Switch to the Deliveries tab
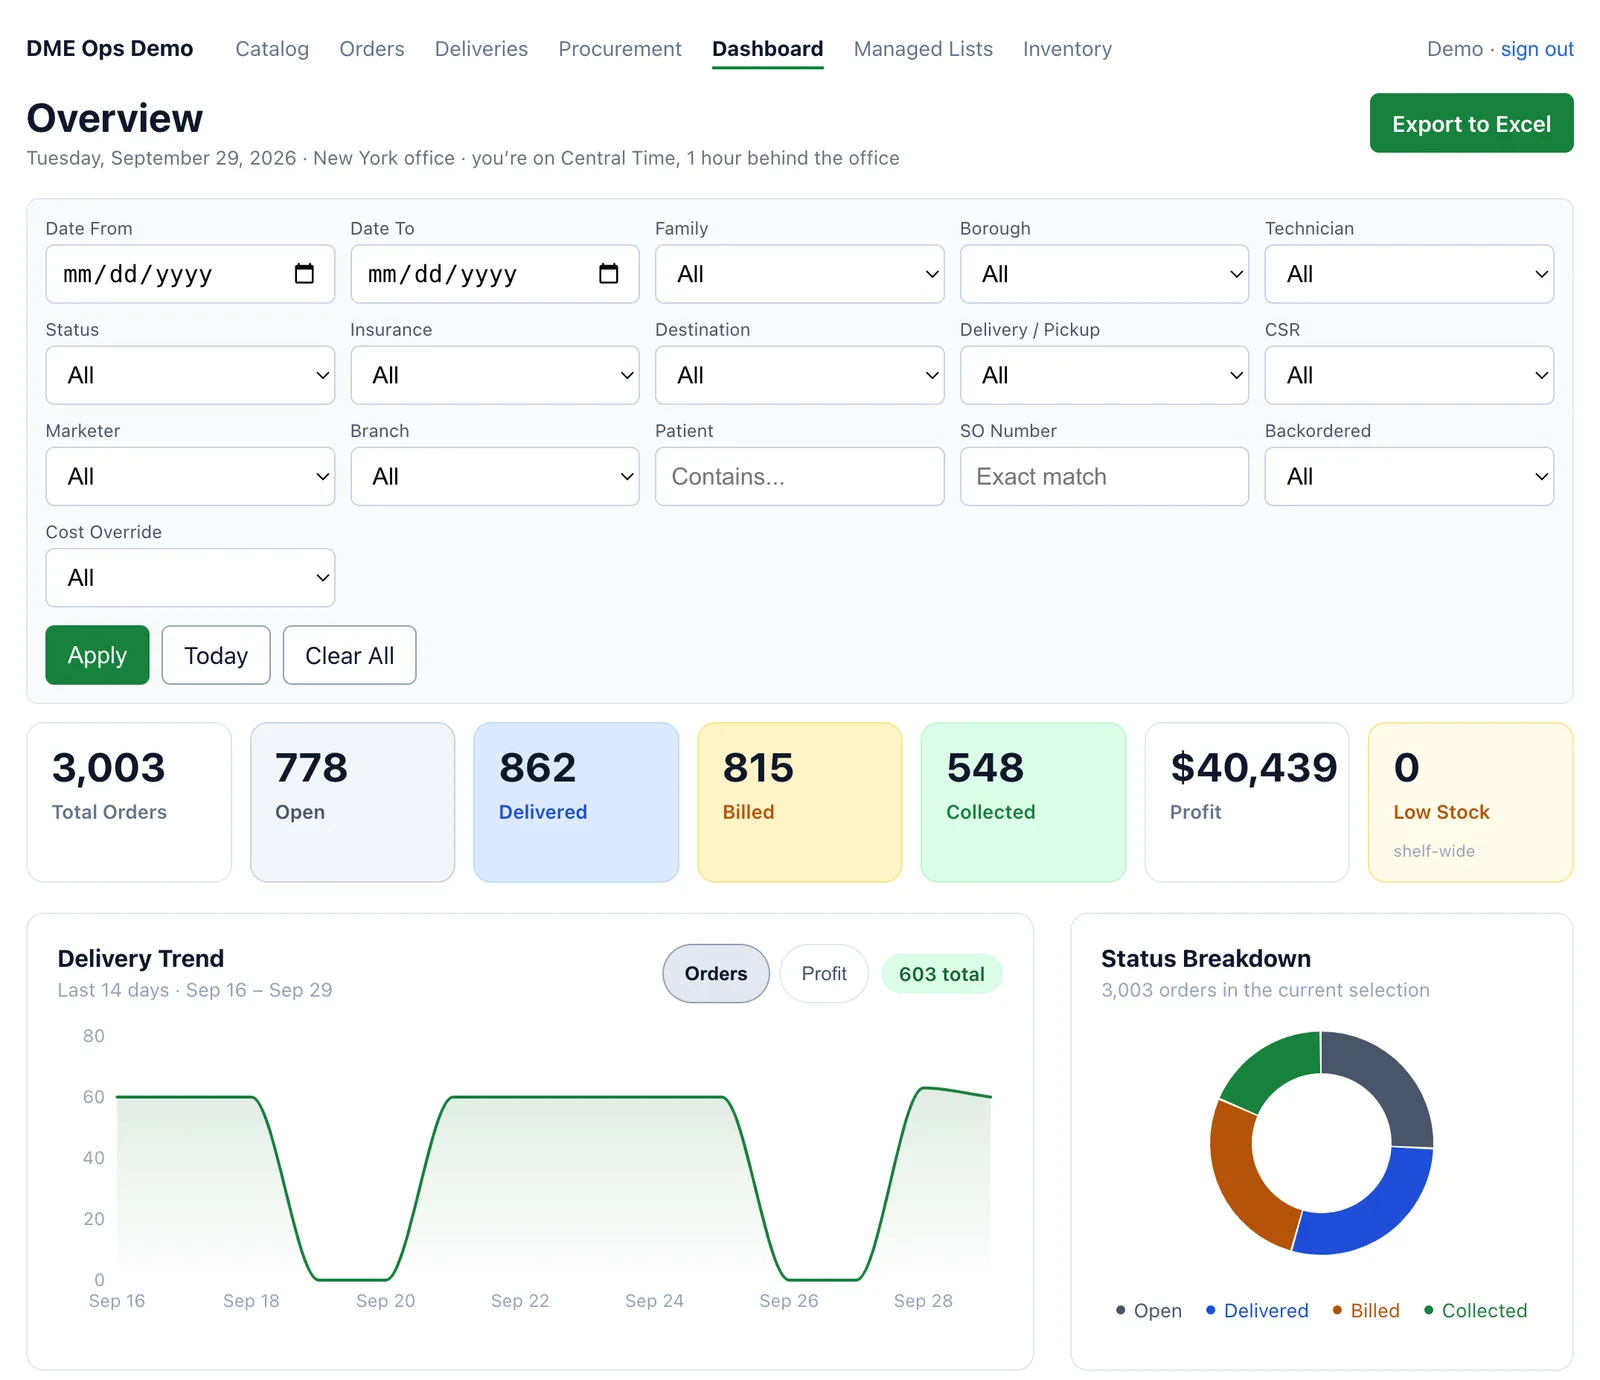This screenshot has height=1380, width=1600. pyautogui.click(x=481, y=49)
